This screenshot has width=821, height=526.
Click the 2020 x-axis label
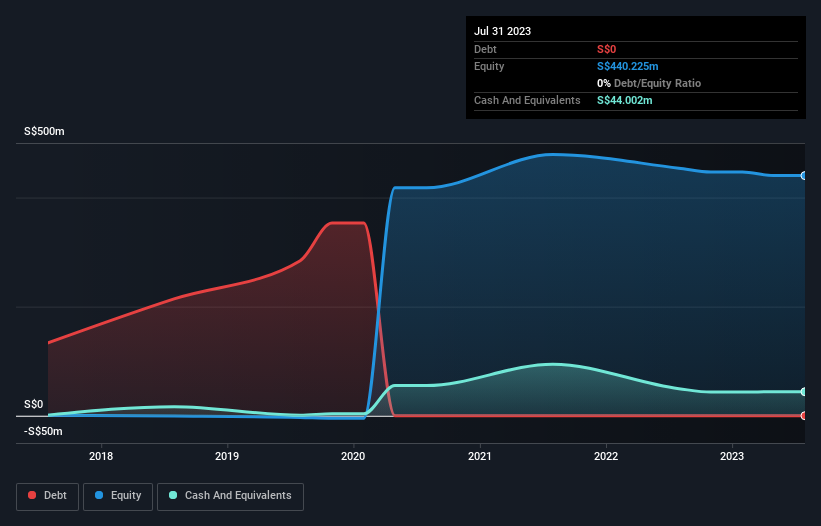[353, 456]
